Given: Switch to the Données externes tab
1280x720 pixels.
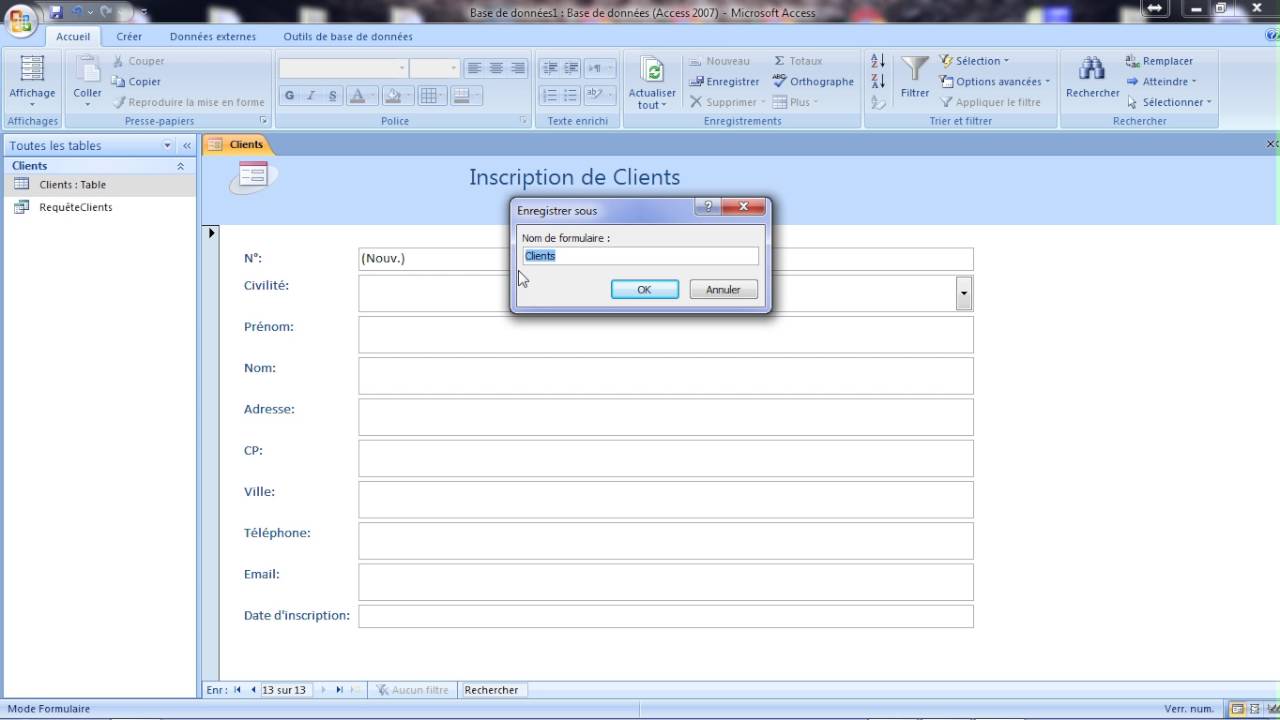Looking at the screenshot, I should 213,36.
